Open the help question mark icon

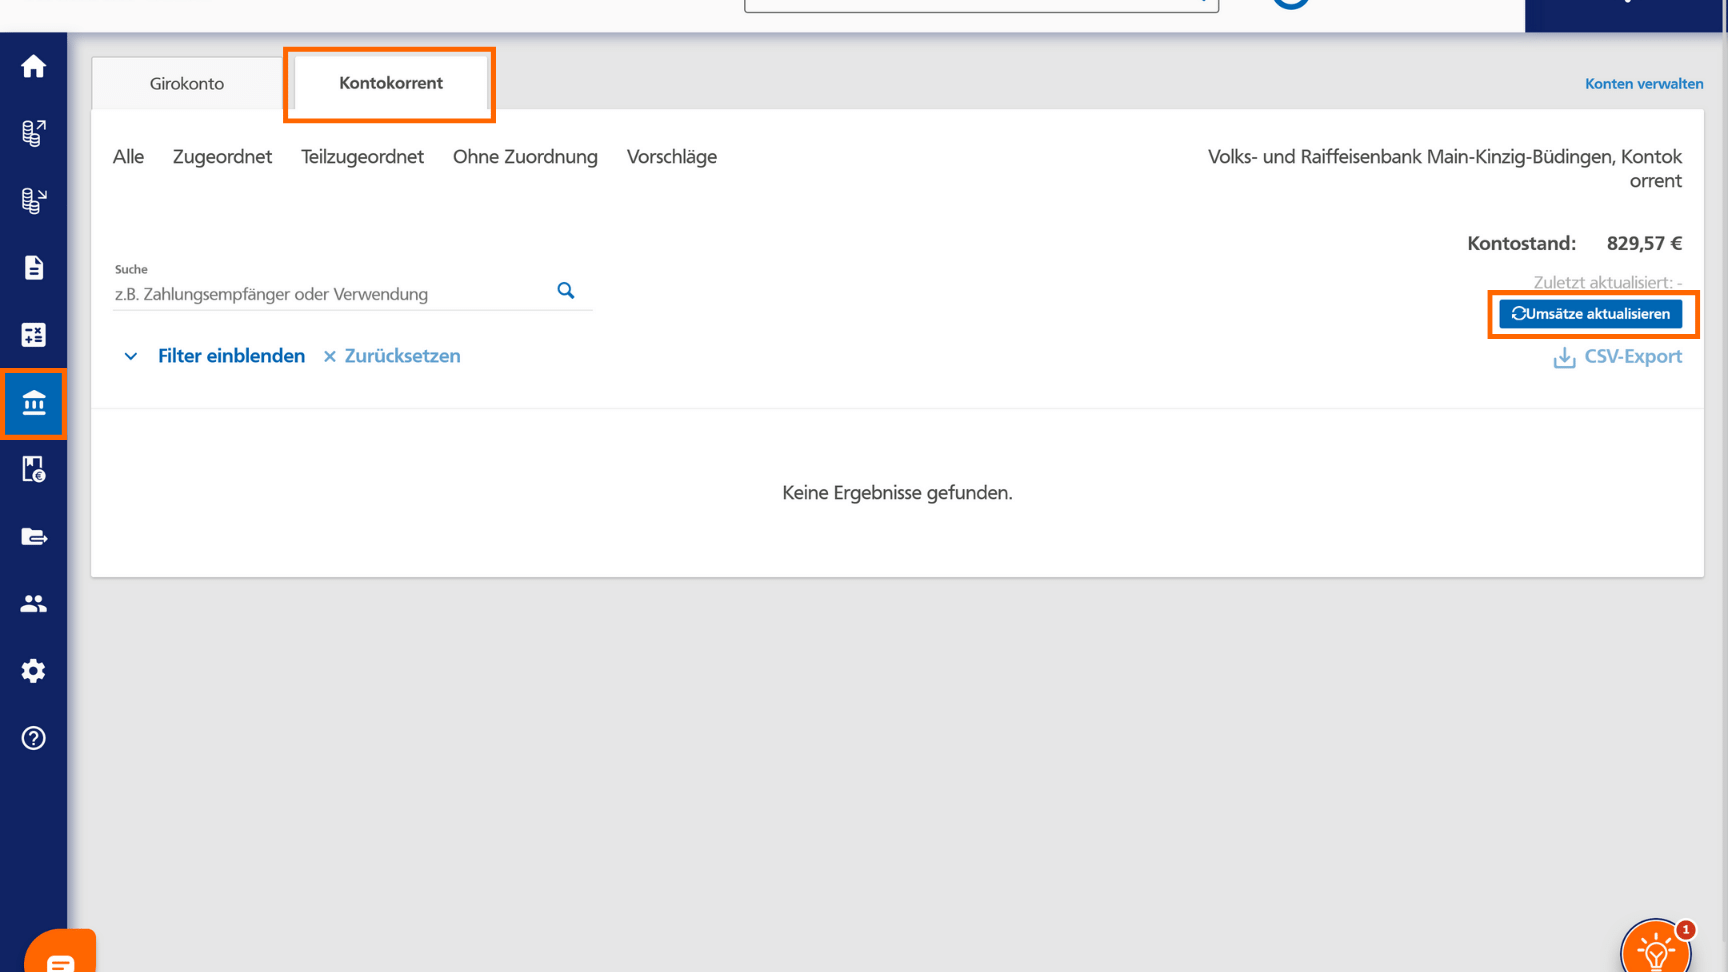tap(33, 738)
